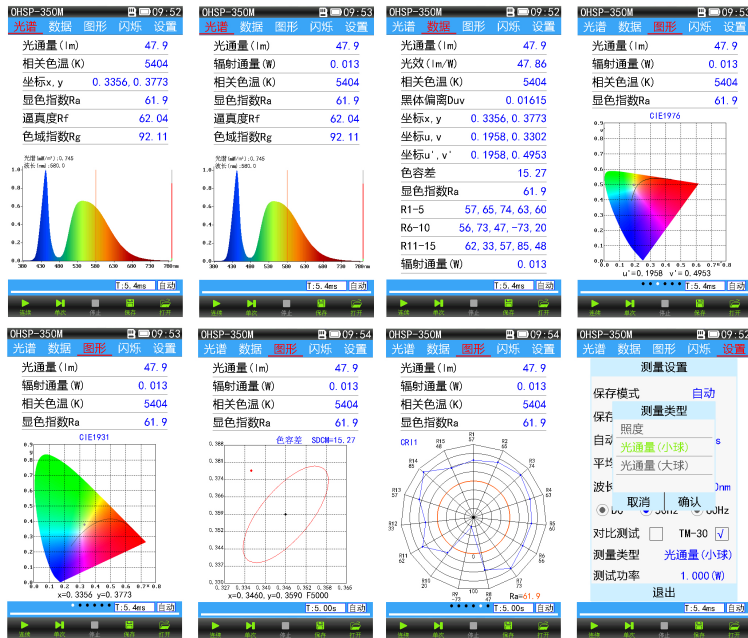Screen dimensions: 748x638
Task: Select the DC radio button in settings
Action: (602, 510)
